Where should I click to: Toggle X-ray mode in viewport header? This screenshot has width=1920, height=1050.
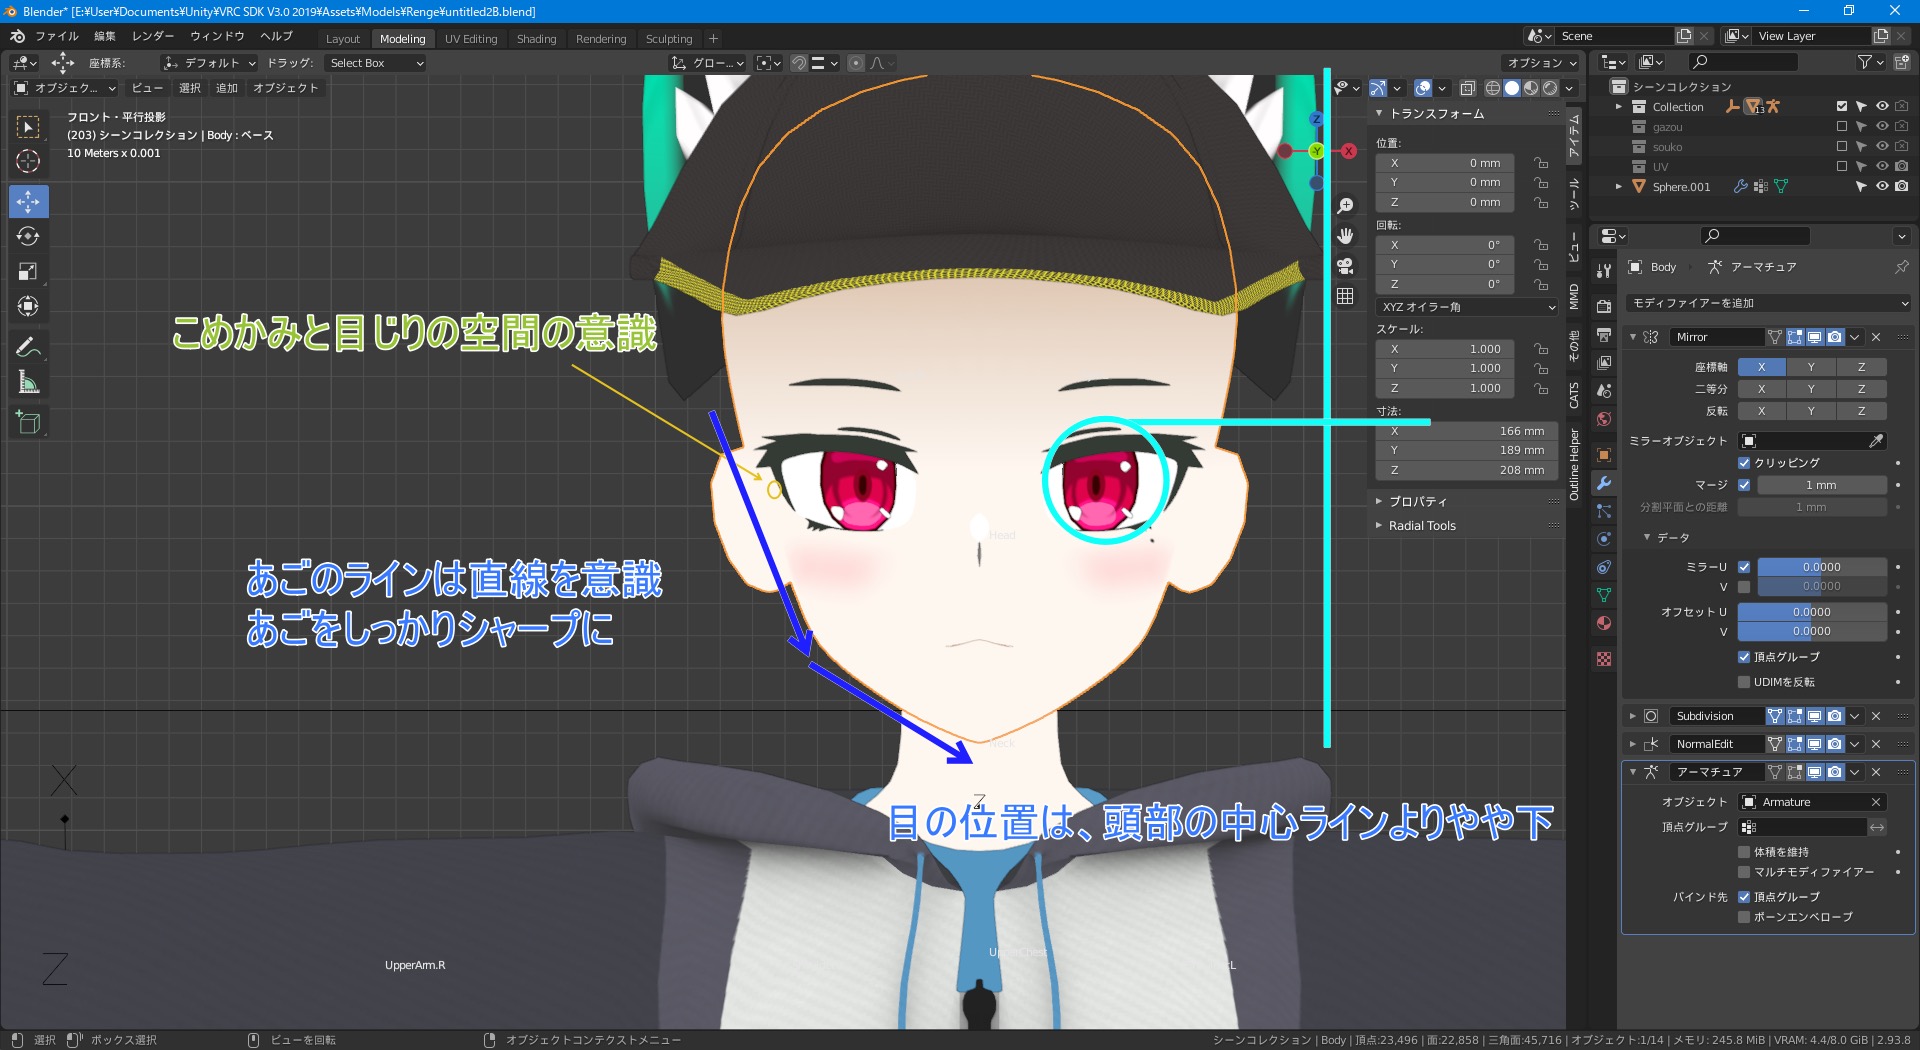pyautogui.click(x=1467, y=88)
